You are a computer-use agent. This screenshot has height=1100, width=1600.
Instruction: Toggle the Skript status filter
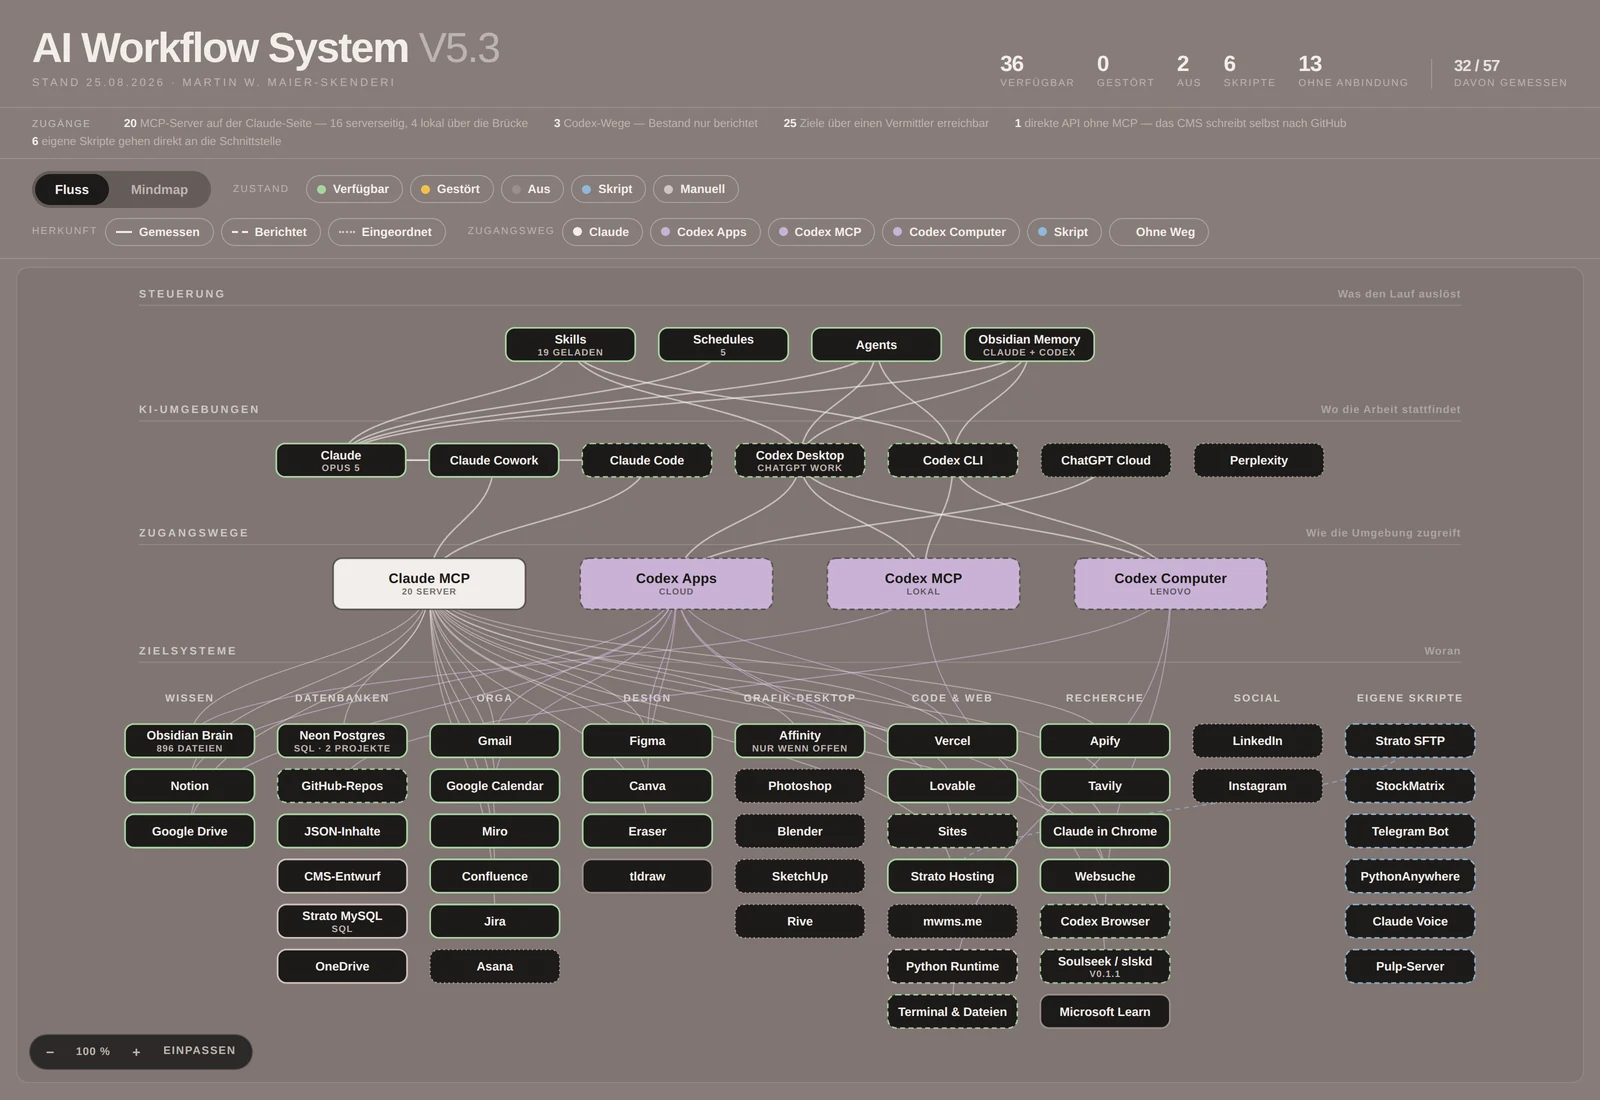[x=608, y=189]
